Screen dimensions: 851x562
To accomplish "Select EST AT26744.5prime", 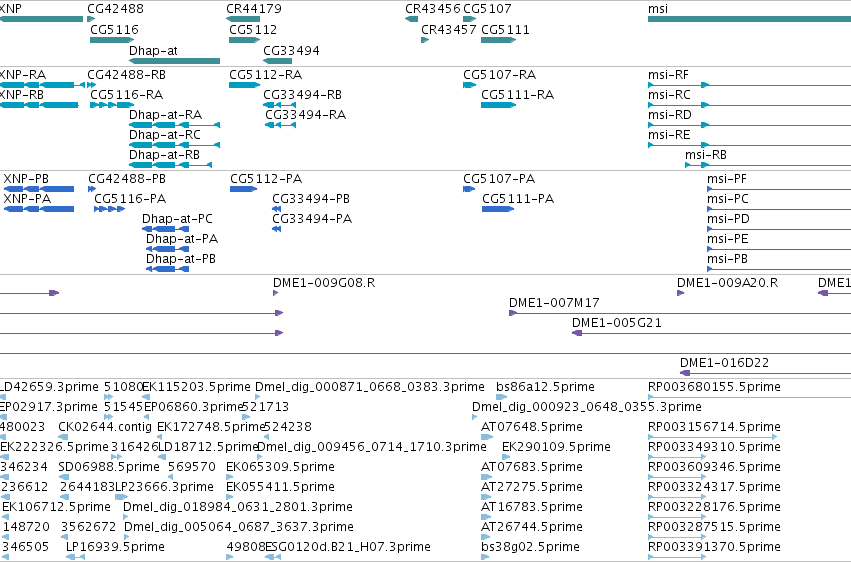I will [x=532, y=526].
